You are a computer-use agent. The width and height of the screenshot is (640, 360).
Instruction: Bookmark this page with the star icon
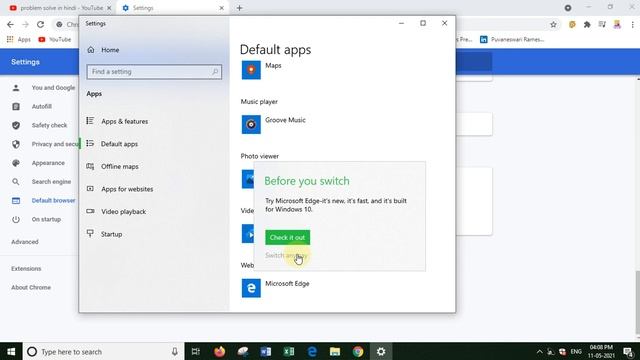tap(553, 24)
